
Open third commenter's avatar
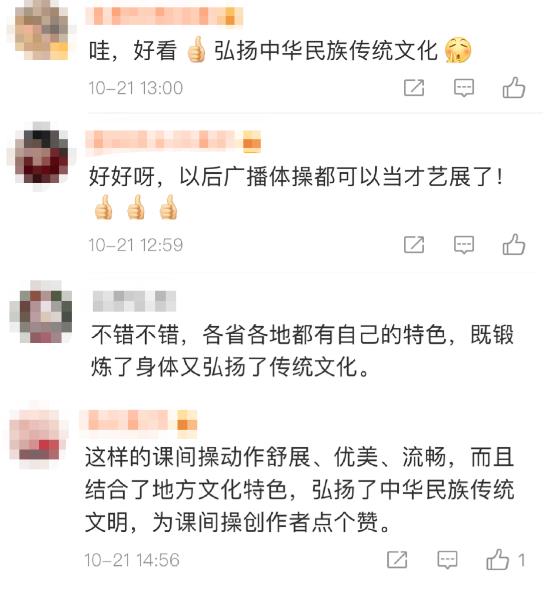click(42, 312)
